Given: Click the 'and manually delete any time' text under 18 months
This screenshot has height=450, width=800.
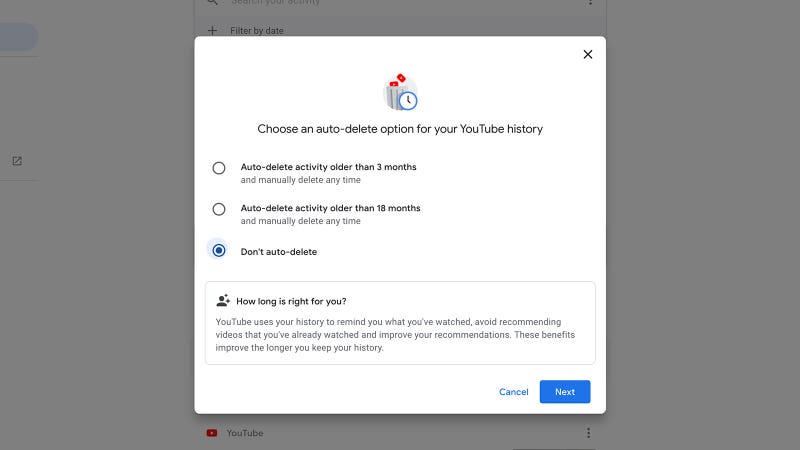Looking at the screenshot, I should (x=301, y=221).
